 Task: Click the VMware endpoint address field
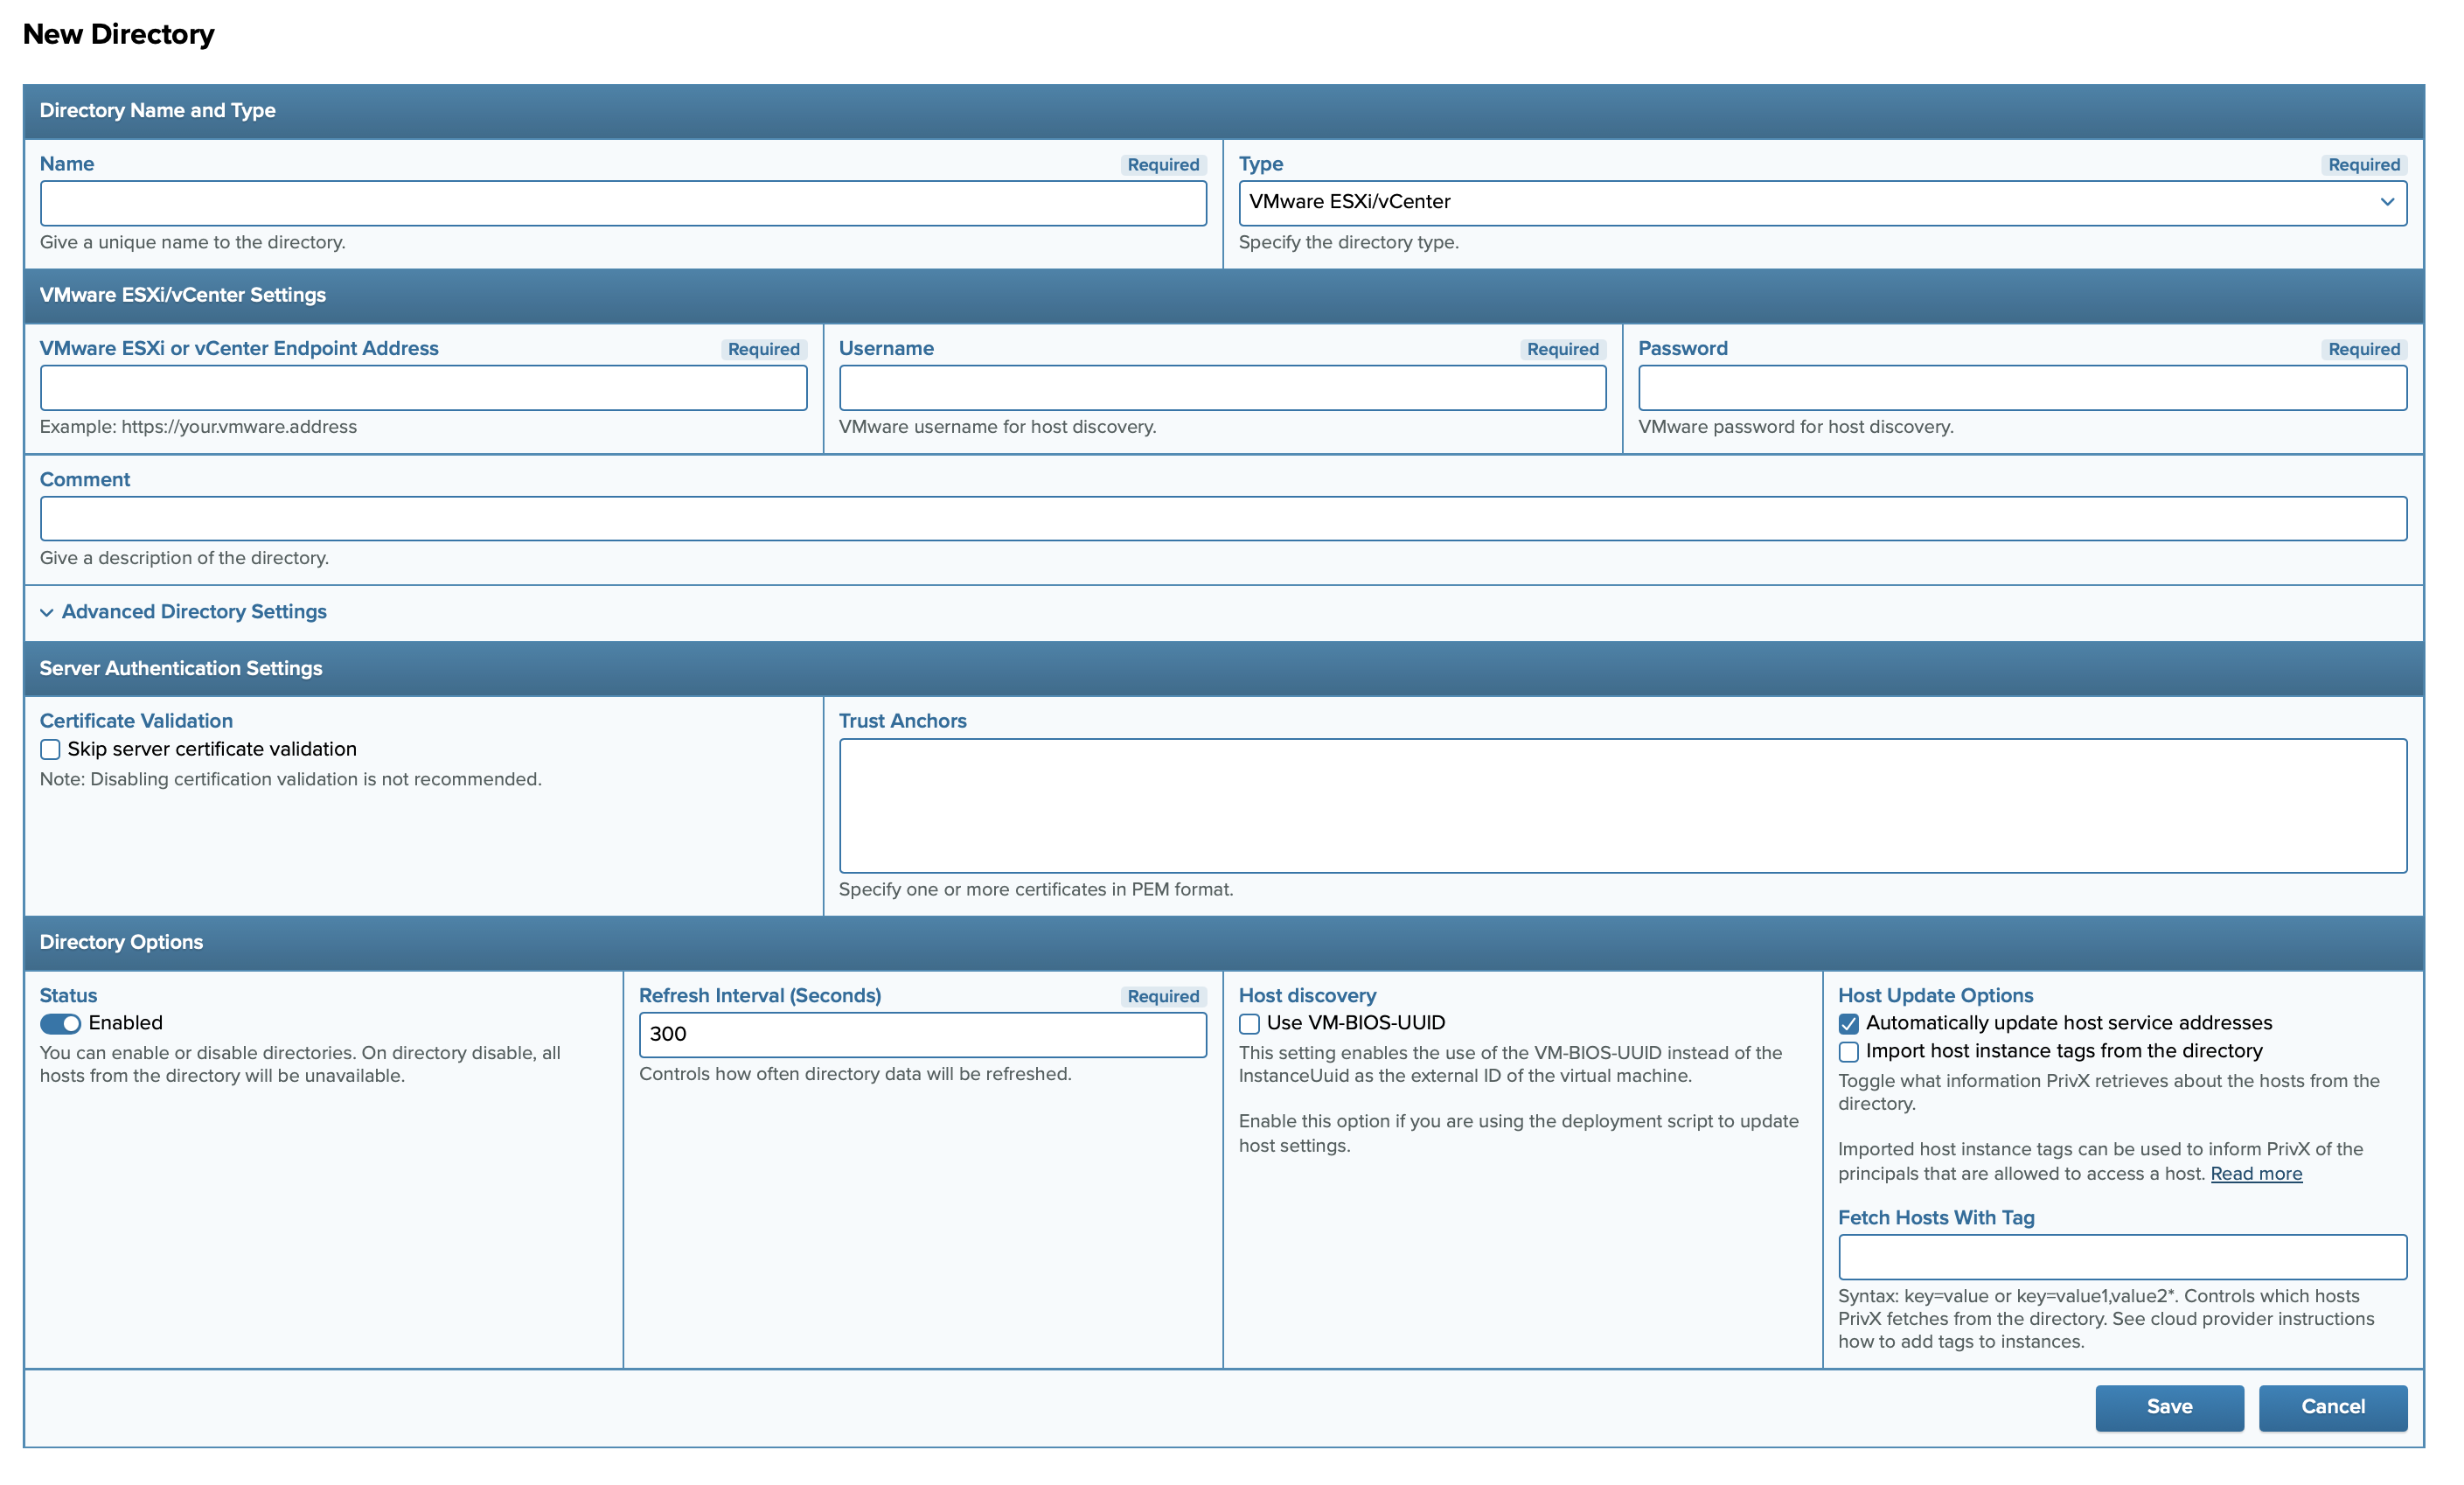(x=423, y=388)
